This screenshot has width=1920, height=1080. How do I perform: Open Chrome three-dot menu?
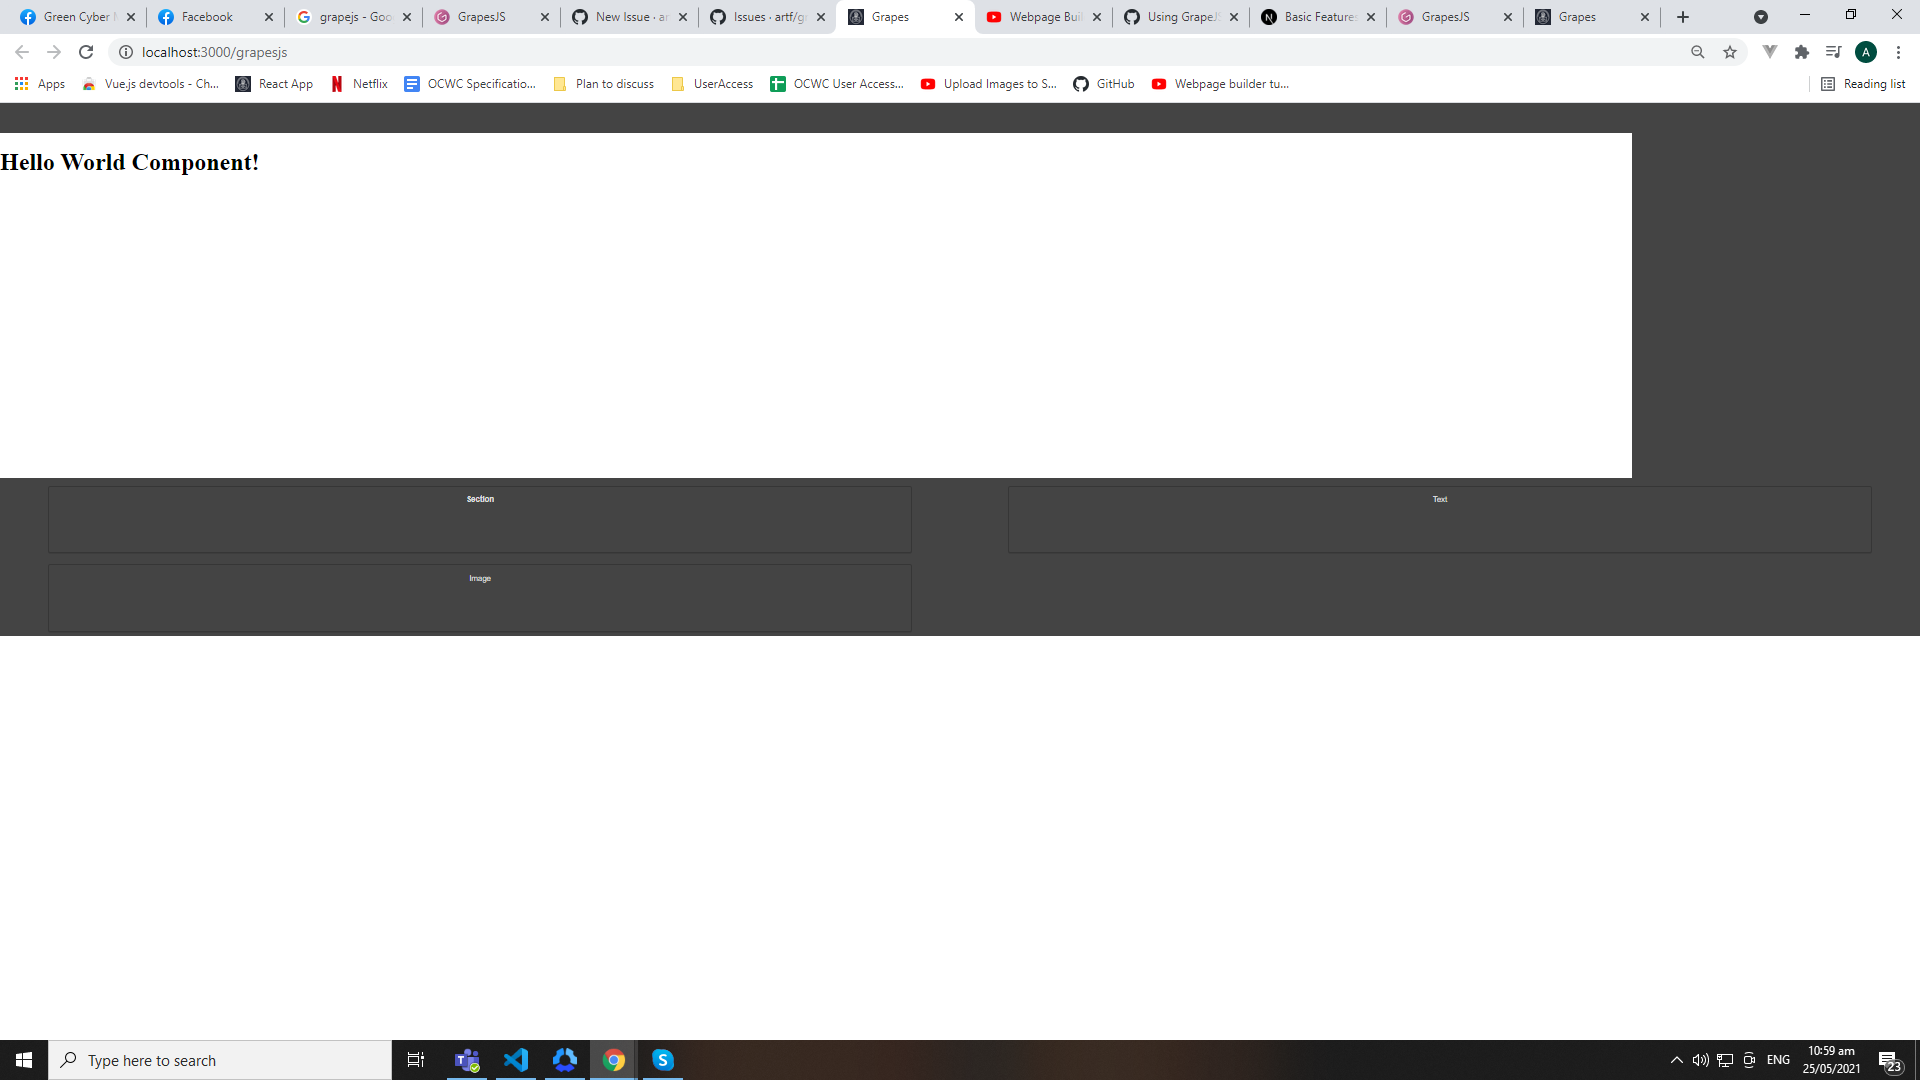tap(1898, 52)
